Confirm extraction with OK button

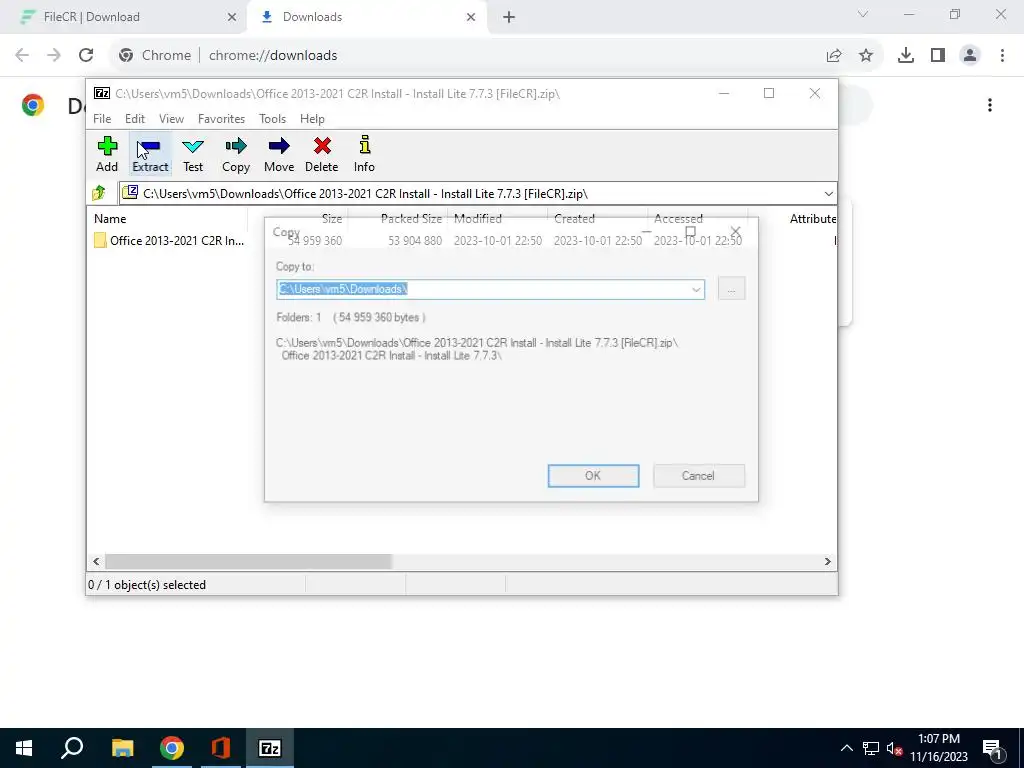click(593, 475)
